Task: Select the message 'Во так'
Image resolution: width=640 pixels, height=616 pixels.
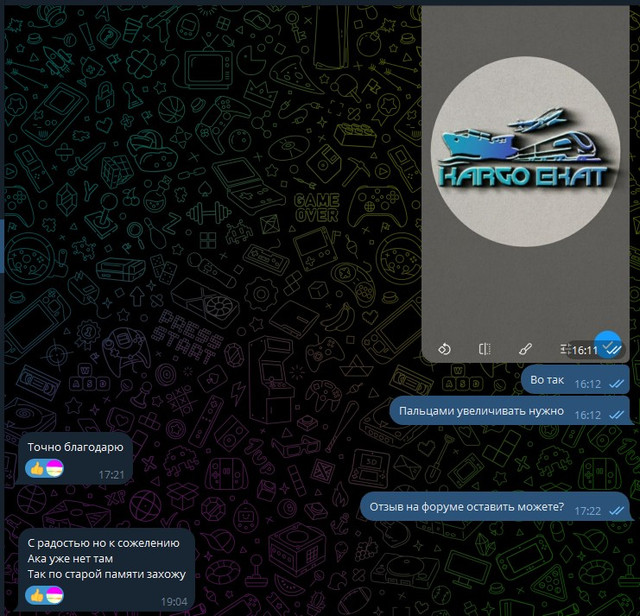Action: pyautogui.click(x=575, y=380)
